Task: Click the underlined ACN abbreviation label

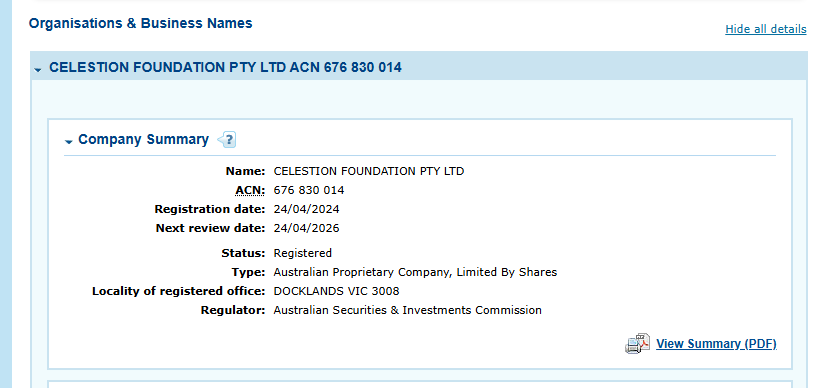Action: tap(250, 191)
